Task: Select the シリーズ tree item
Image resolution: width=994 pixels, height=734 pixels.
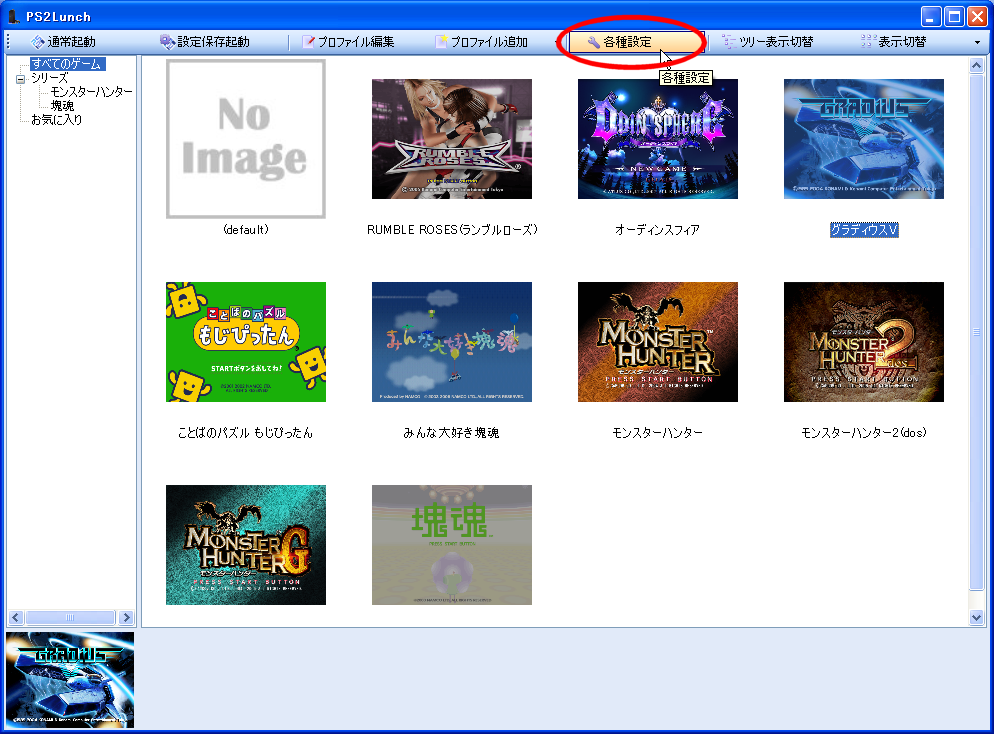Action: pos(49,78)
